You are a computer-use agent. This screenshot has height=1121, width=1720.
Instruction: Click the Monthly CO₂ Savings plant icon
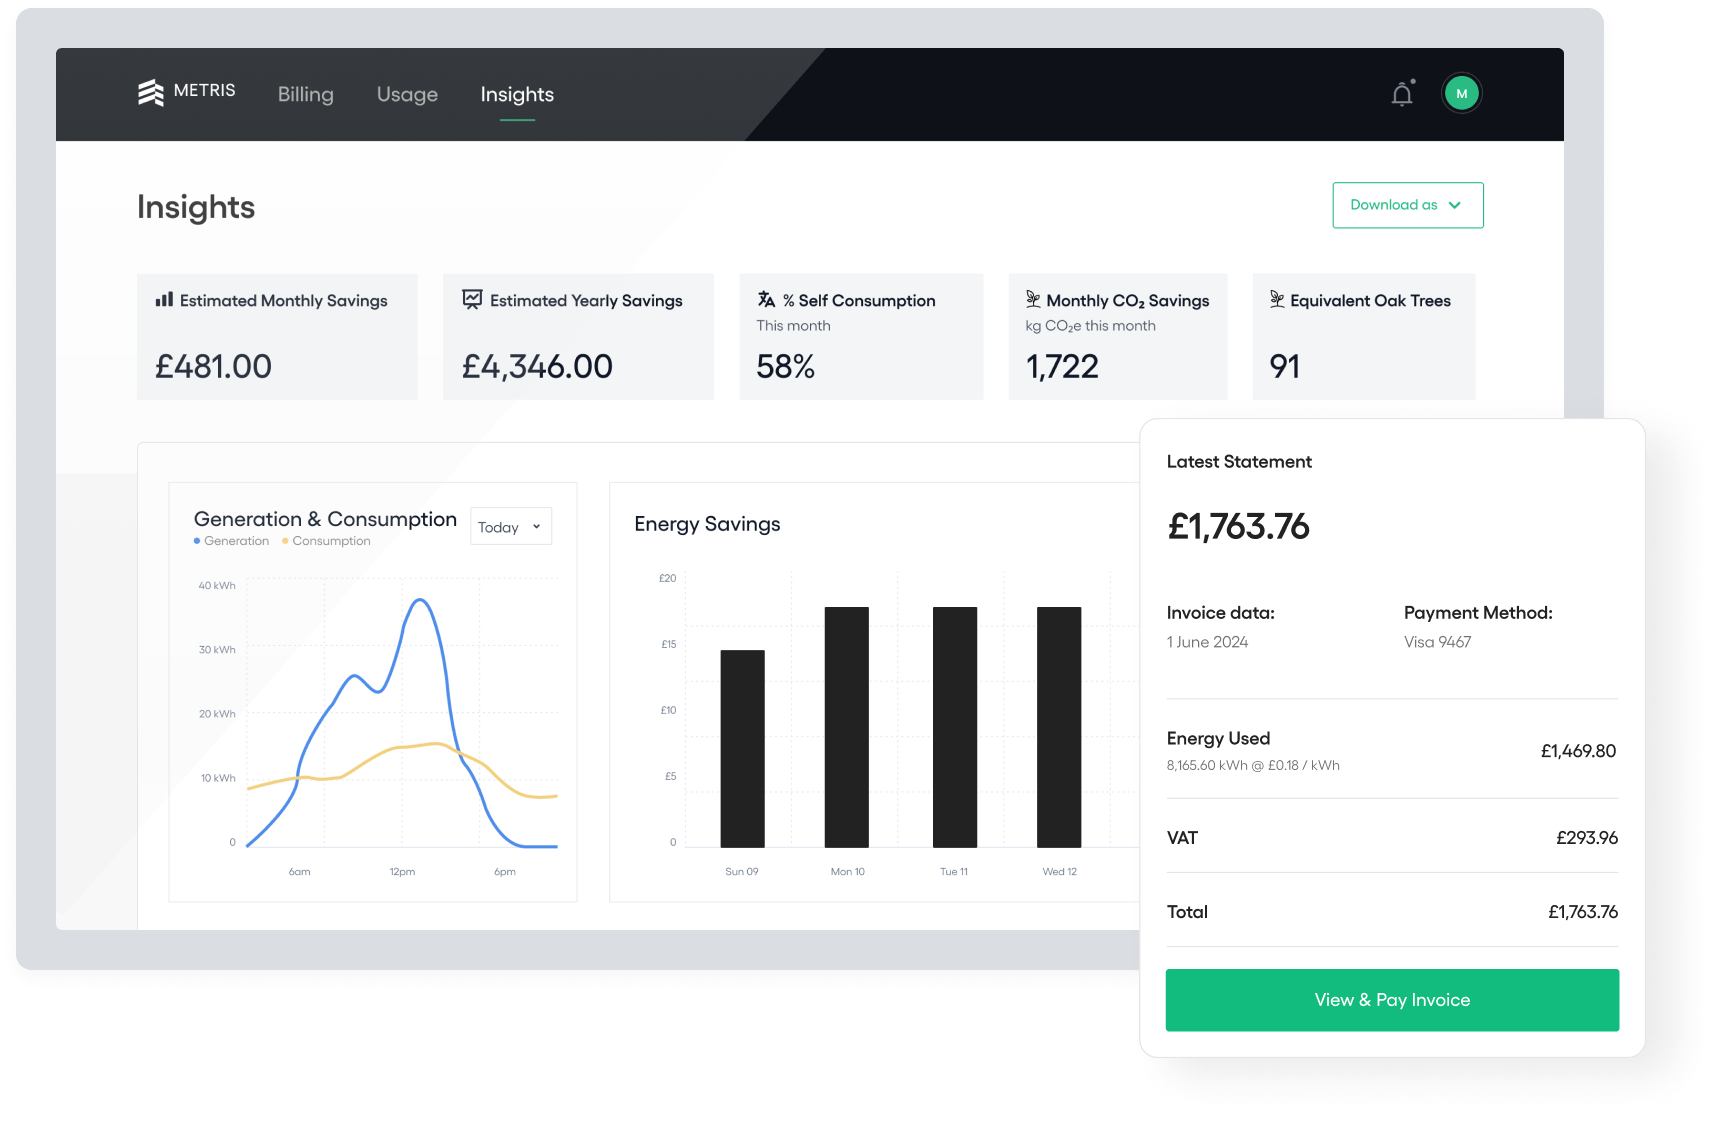pos(1033,300)
